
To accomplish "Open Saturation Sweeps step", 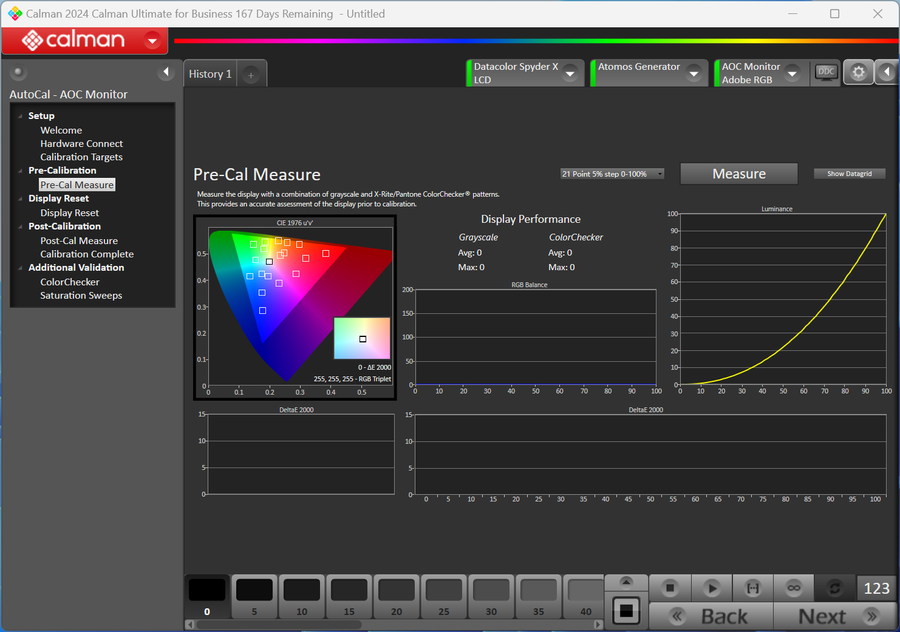I will click(81, 295).
